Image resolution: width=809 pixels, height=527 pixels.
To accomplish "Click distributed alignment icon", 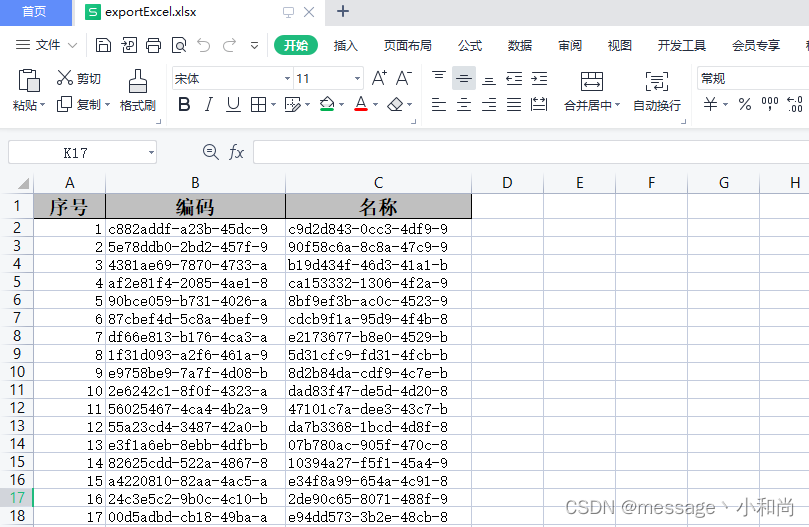I will pyautogui.click(x=539, y=105).
